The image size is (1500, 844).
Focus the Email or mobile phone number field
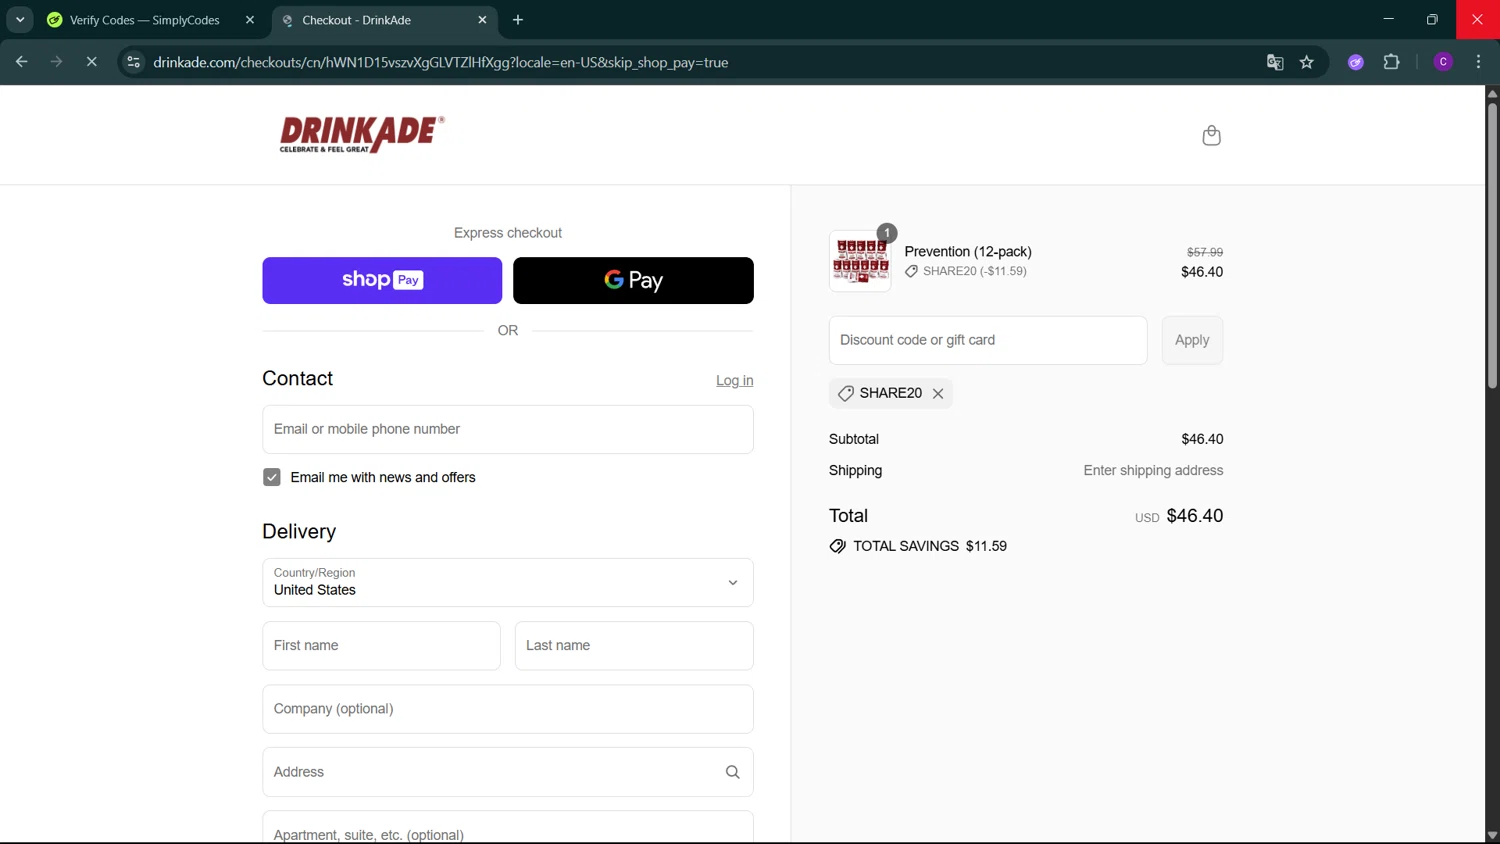pos(508,429)
